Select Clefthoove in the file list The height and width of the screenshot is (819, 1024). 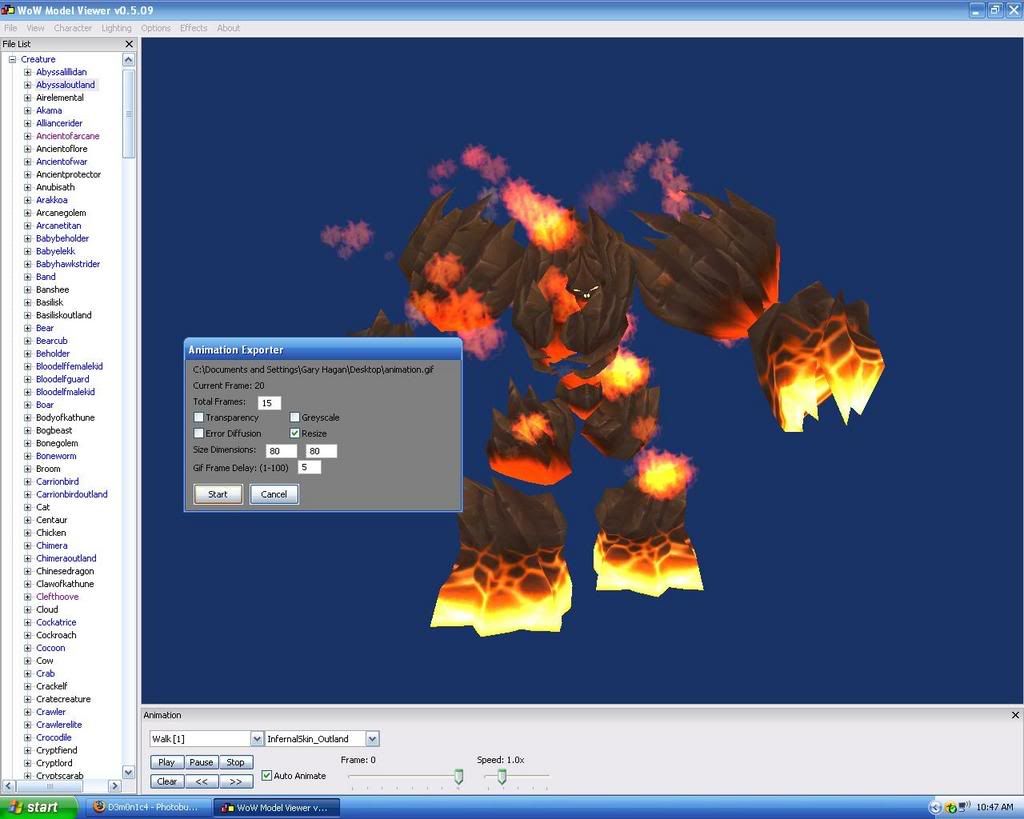tap(57, 597)
